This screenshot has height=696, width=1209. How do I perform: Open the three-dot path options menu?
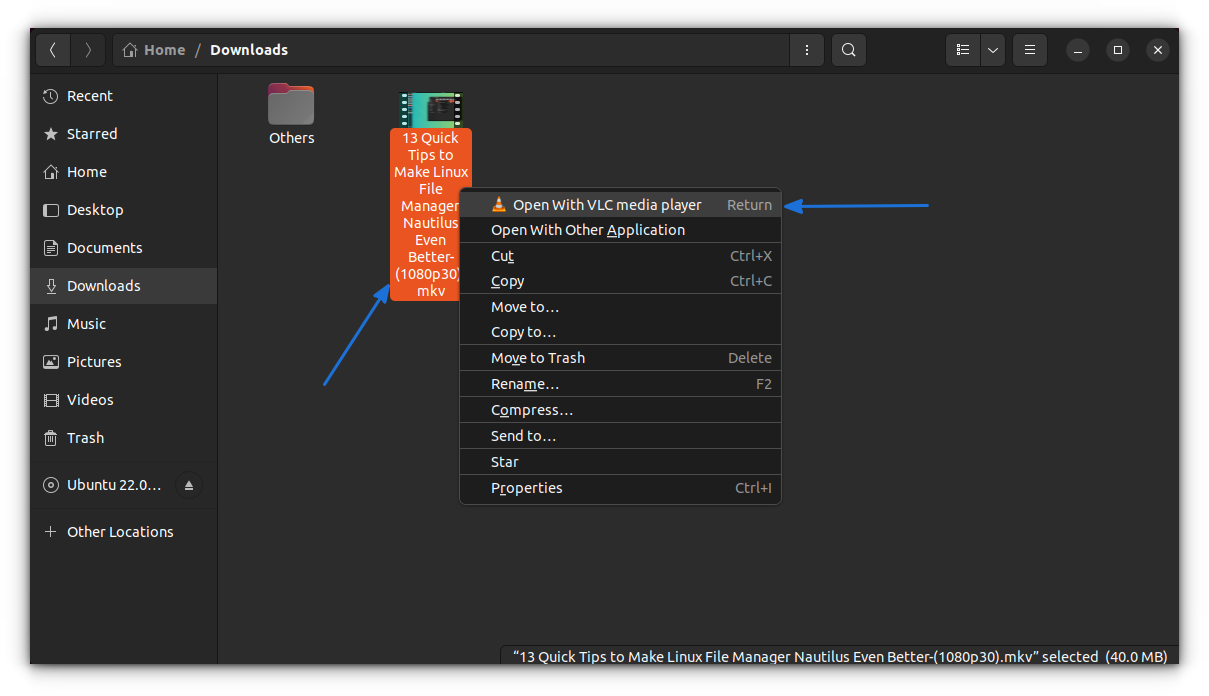[x=806, y=50]
